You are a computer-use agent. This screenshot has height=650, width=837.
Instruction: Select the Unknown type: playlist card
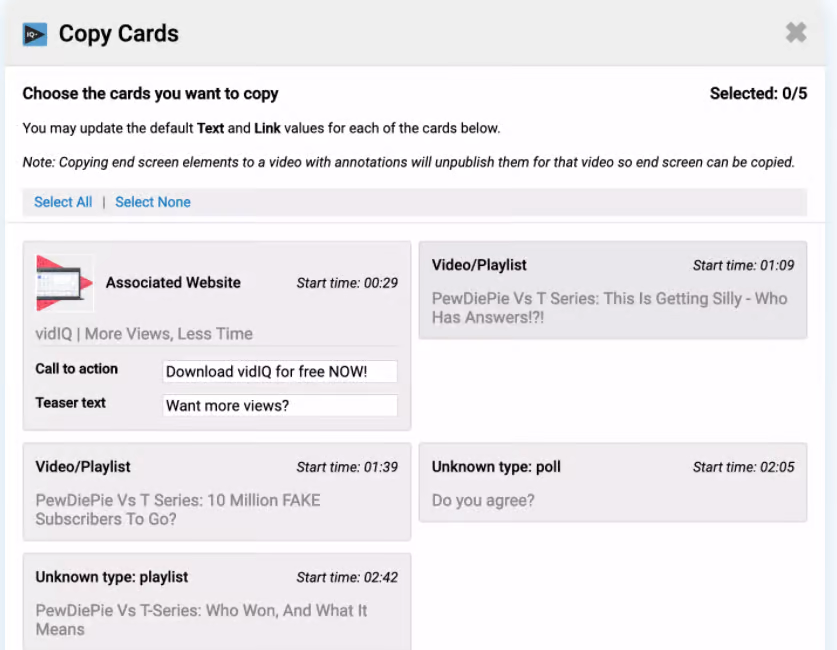(217, 602)
